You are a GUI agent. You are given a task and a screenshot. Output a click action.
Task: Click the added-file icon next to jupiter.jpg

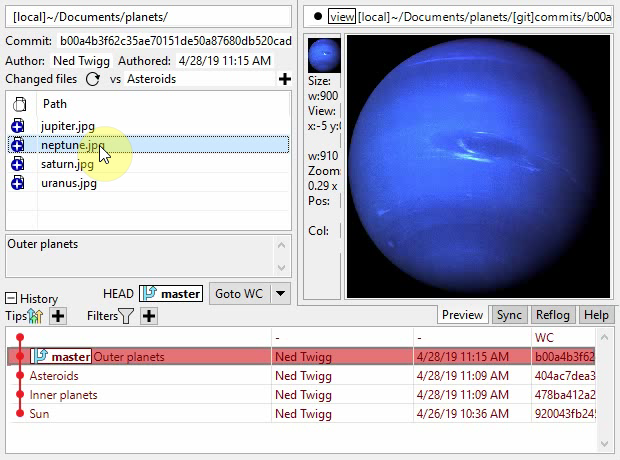click(x=18, y=126)
